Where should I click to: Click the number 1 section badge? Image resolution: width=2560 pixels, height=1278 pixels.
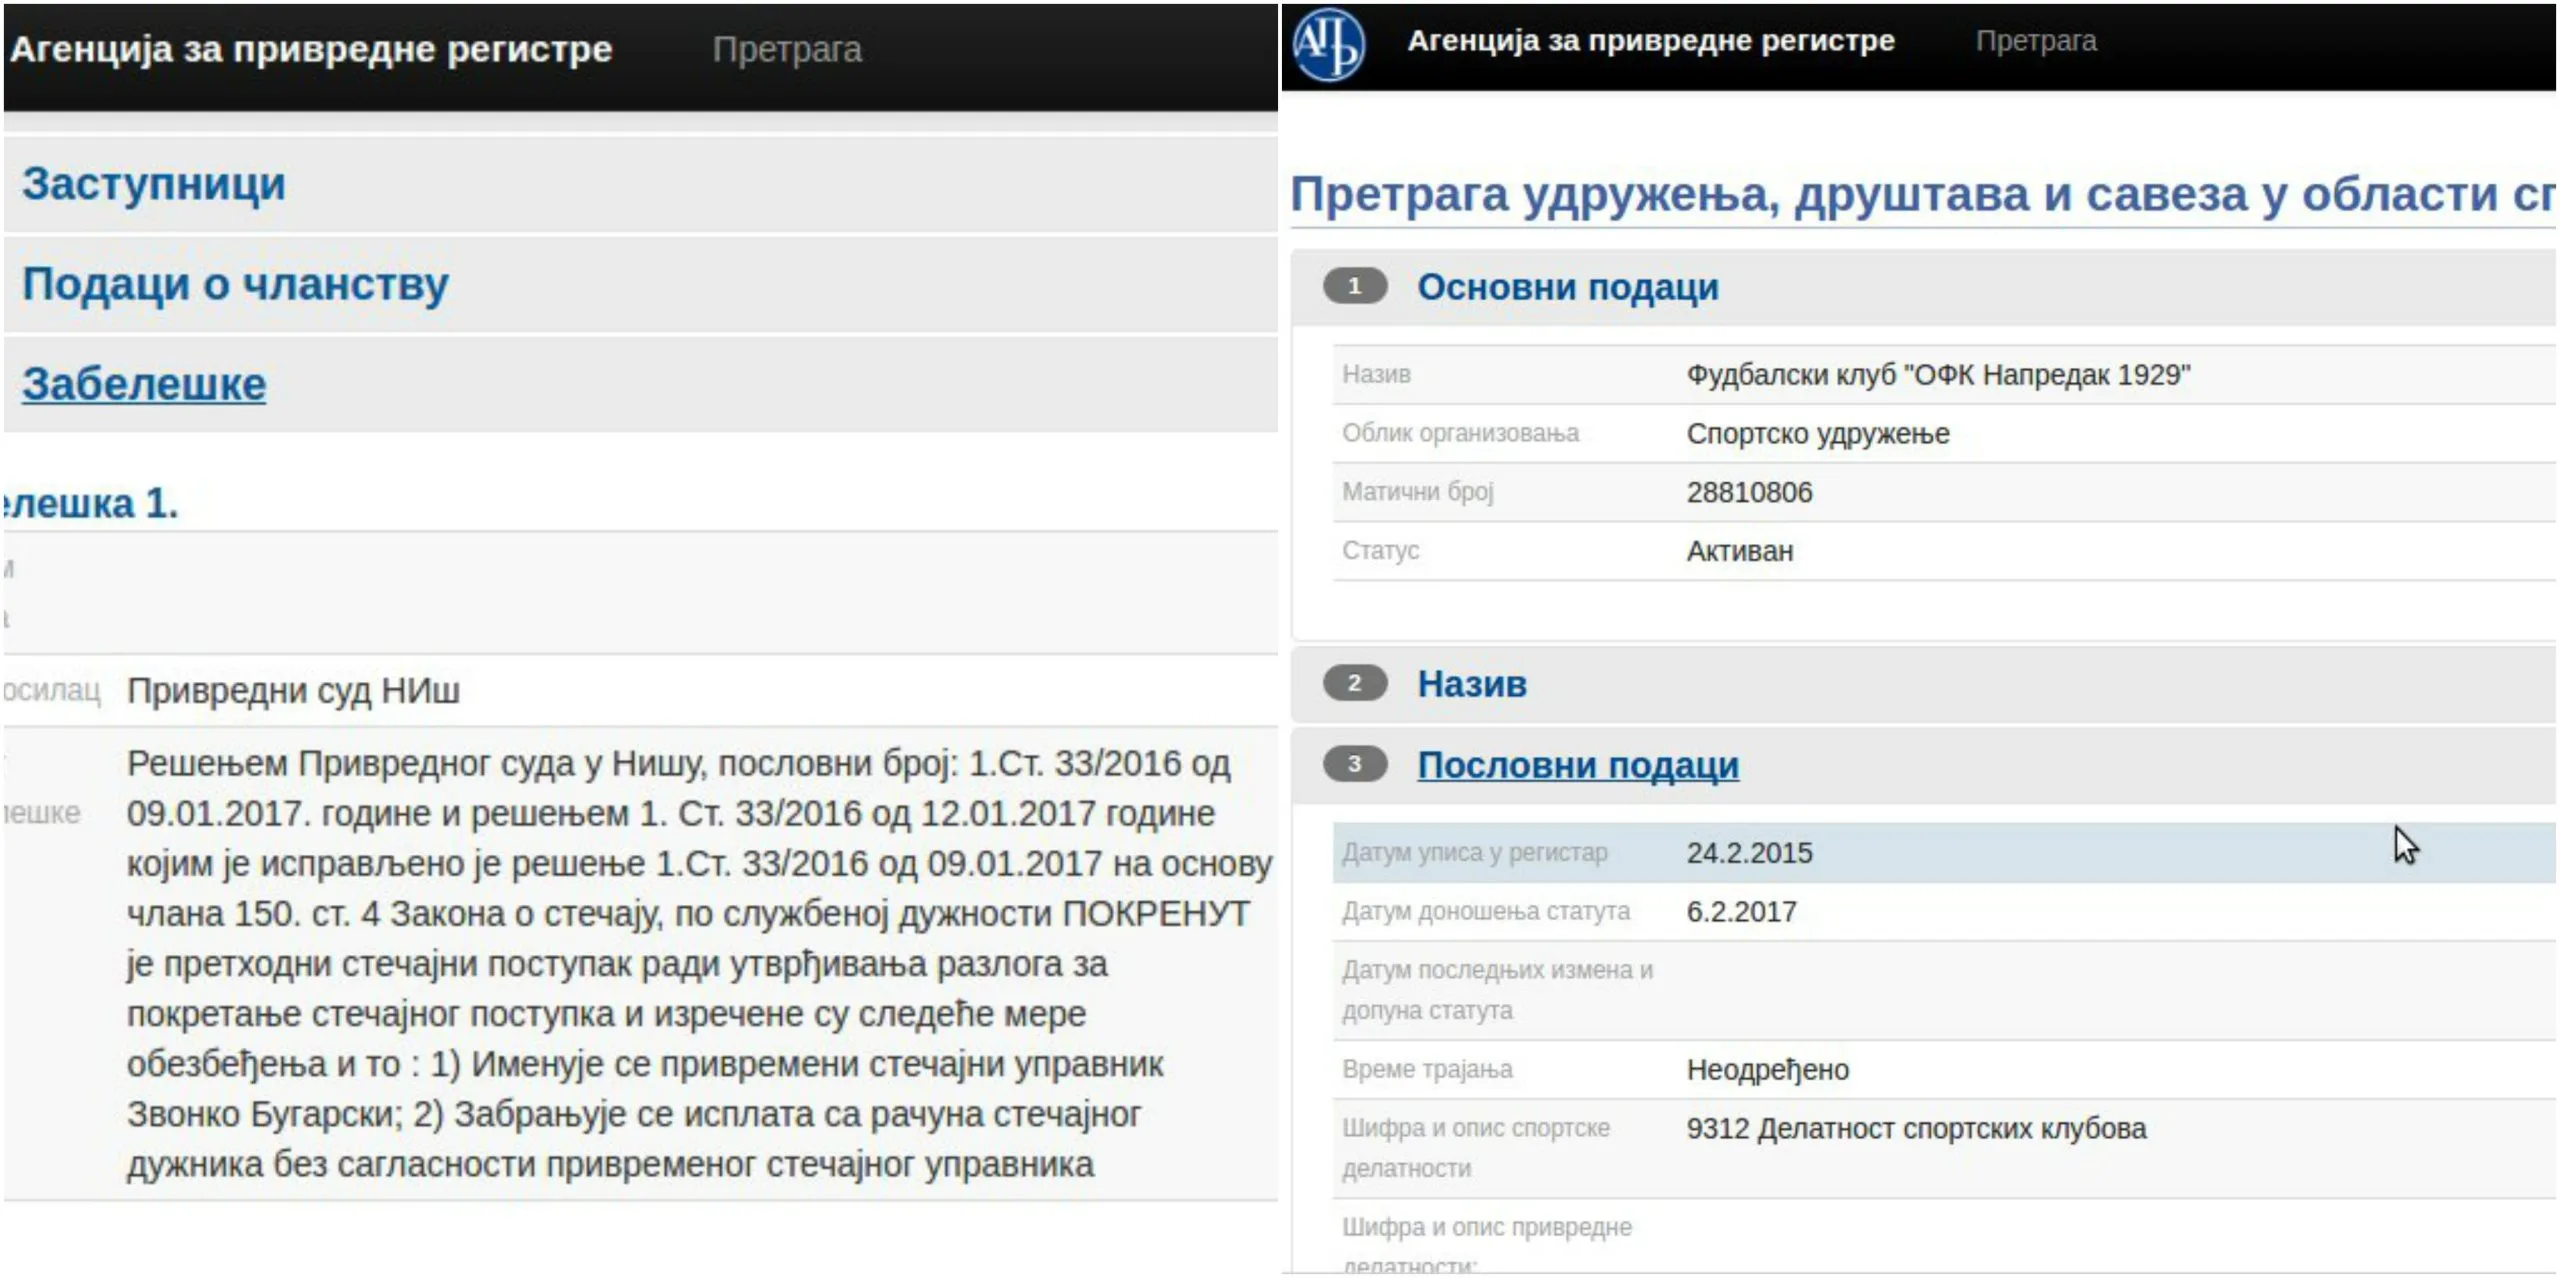tap(1354, 286)
